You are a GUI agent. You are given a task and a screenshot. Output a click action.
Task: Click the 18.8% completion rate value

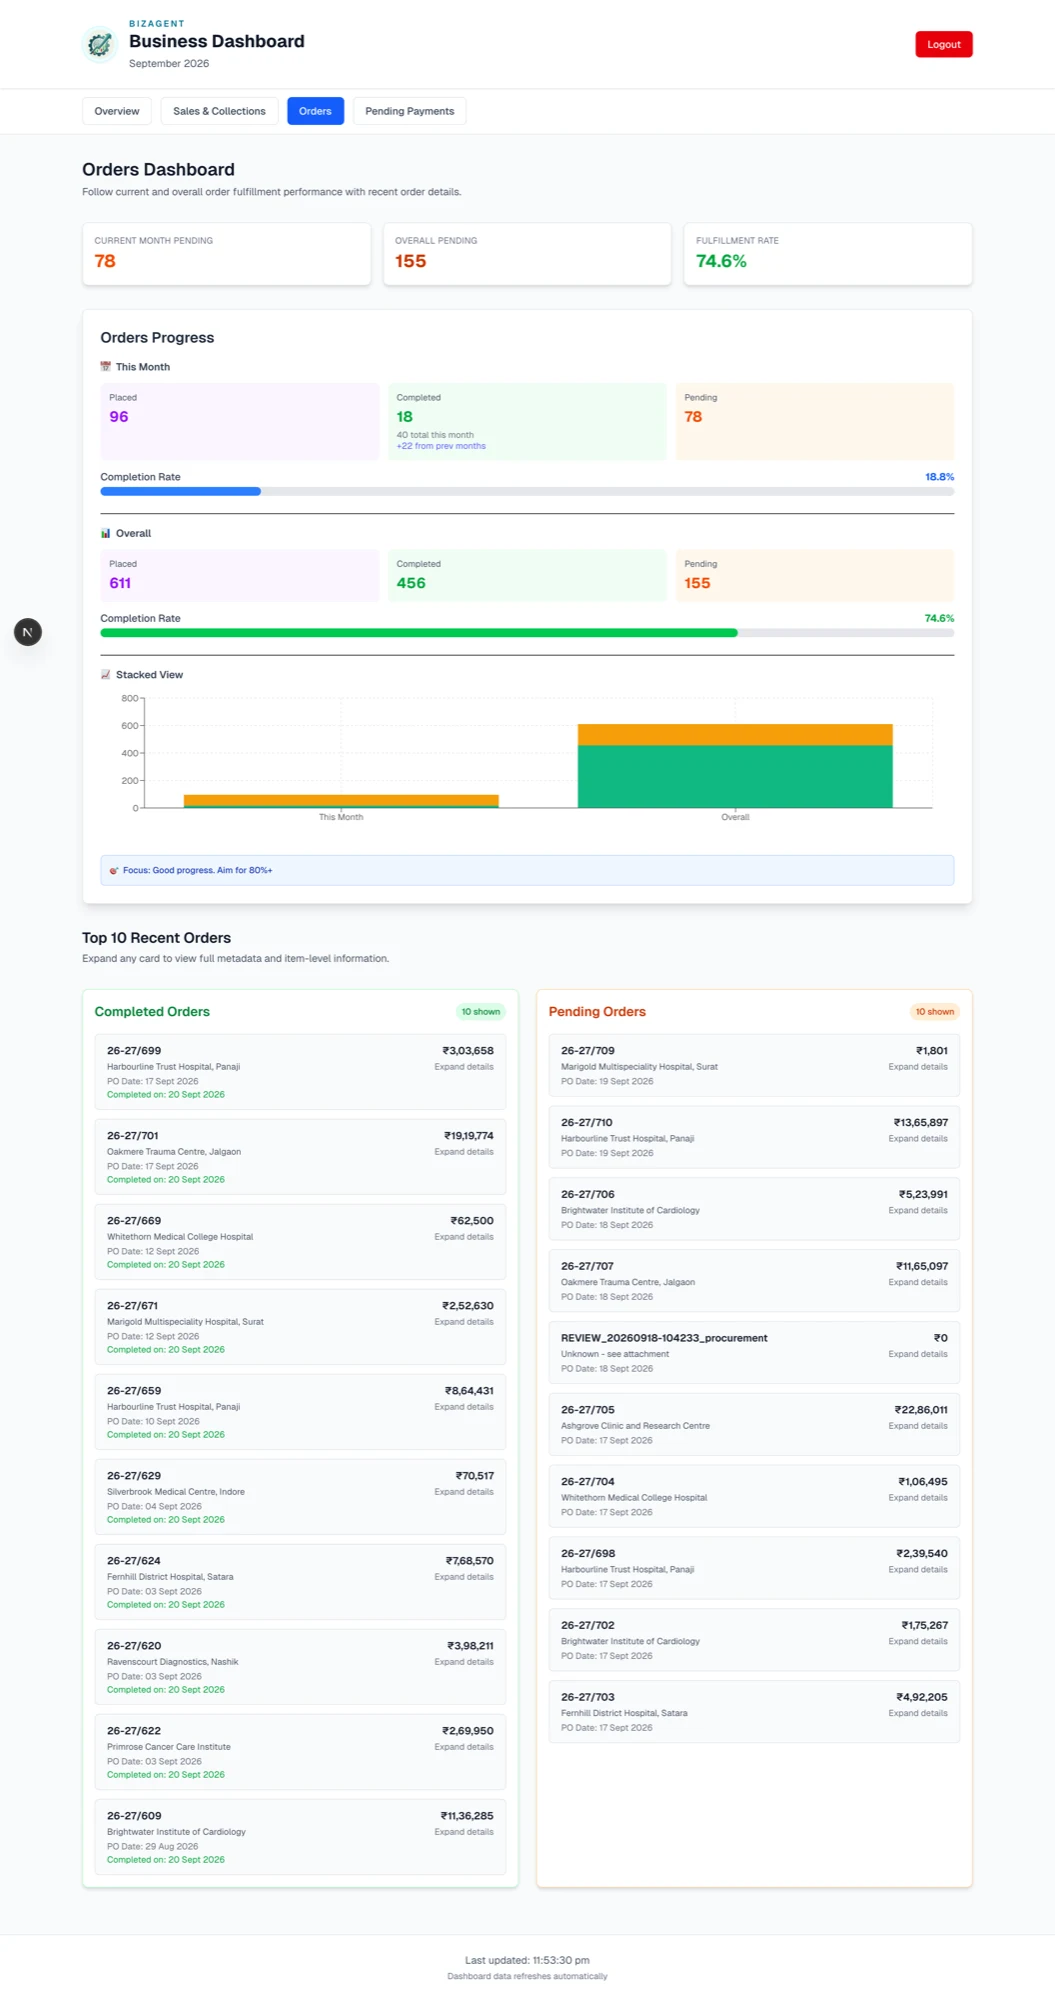pyautogui.click(x=939, y=477)
